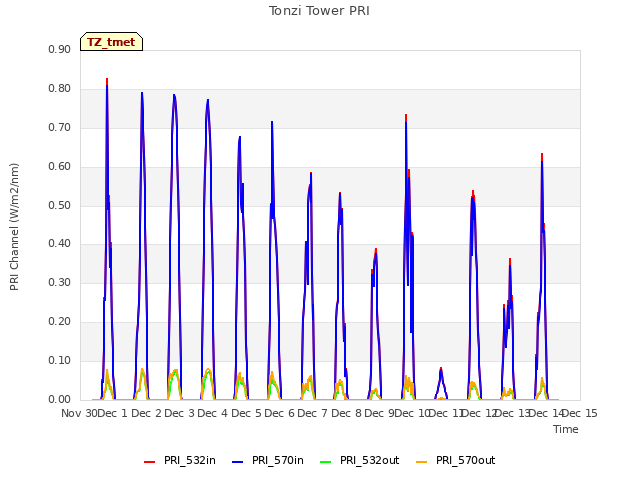Click the PRI Channel (W/m2/nm) axis label
640x480 pixels.
[14, 227]
